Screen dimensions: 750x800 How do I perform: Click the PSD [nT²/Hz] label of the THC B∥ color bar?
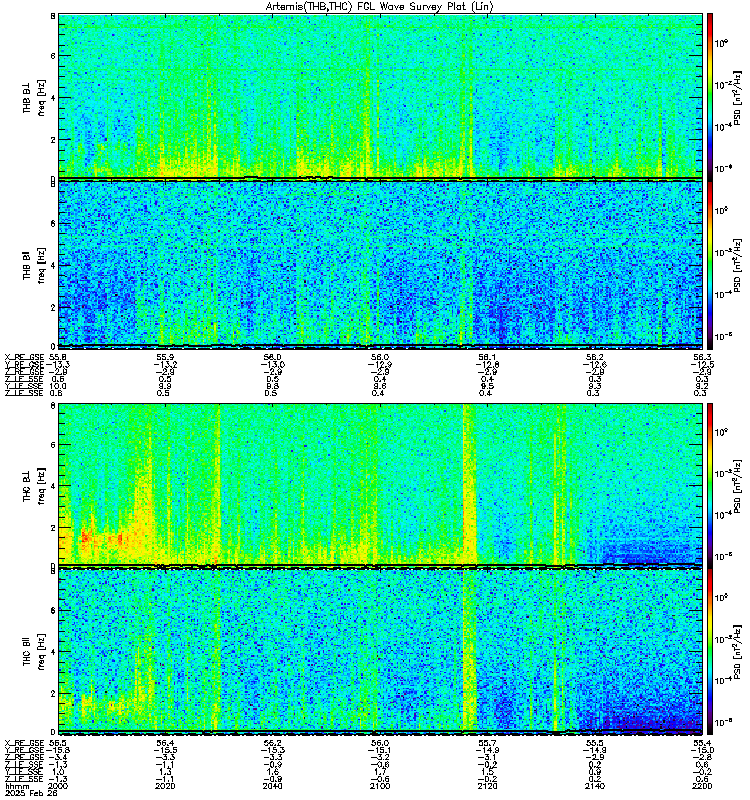click(x=738, y=652)
